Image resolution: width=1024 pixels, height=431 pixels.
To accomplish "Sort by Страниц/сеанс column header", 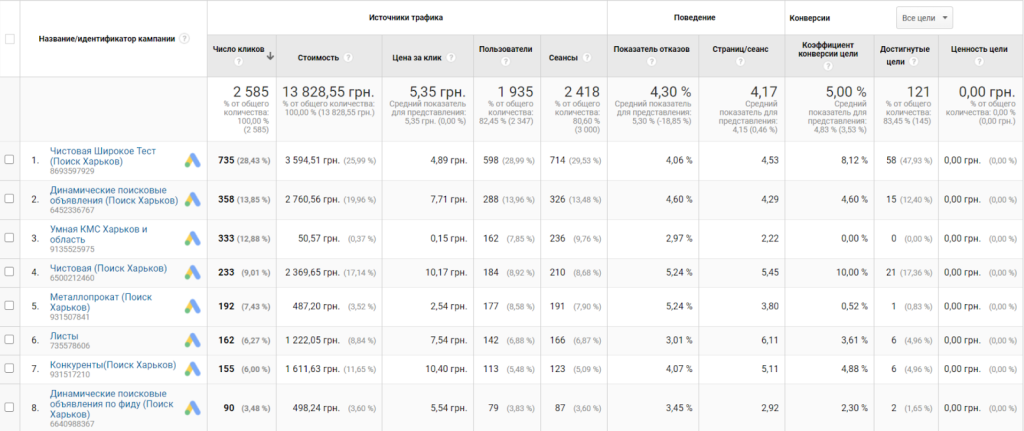I will pos(740,49).
